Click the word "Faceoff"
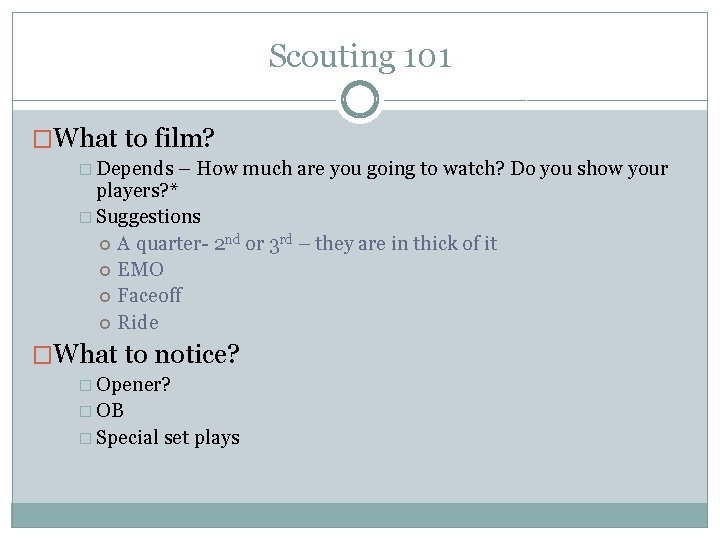 pyautogui.click(x=149, y=296)
